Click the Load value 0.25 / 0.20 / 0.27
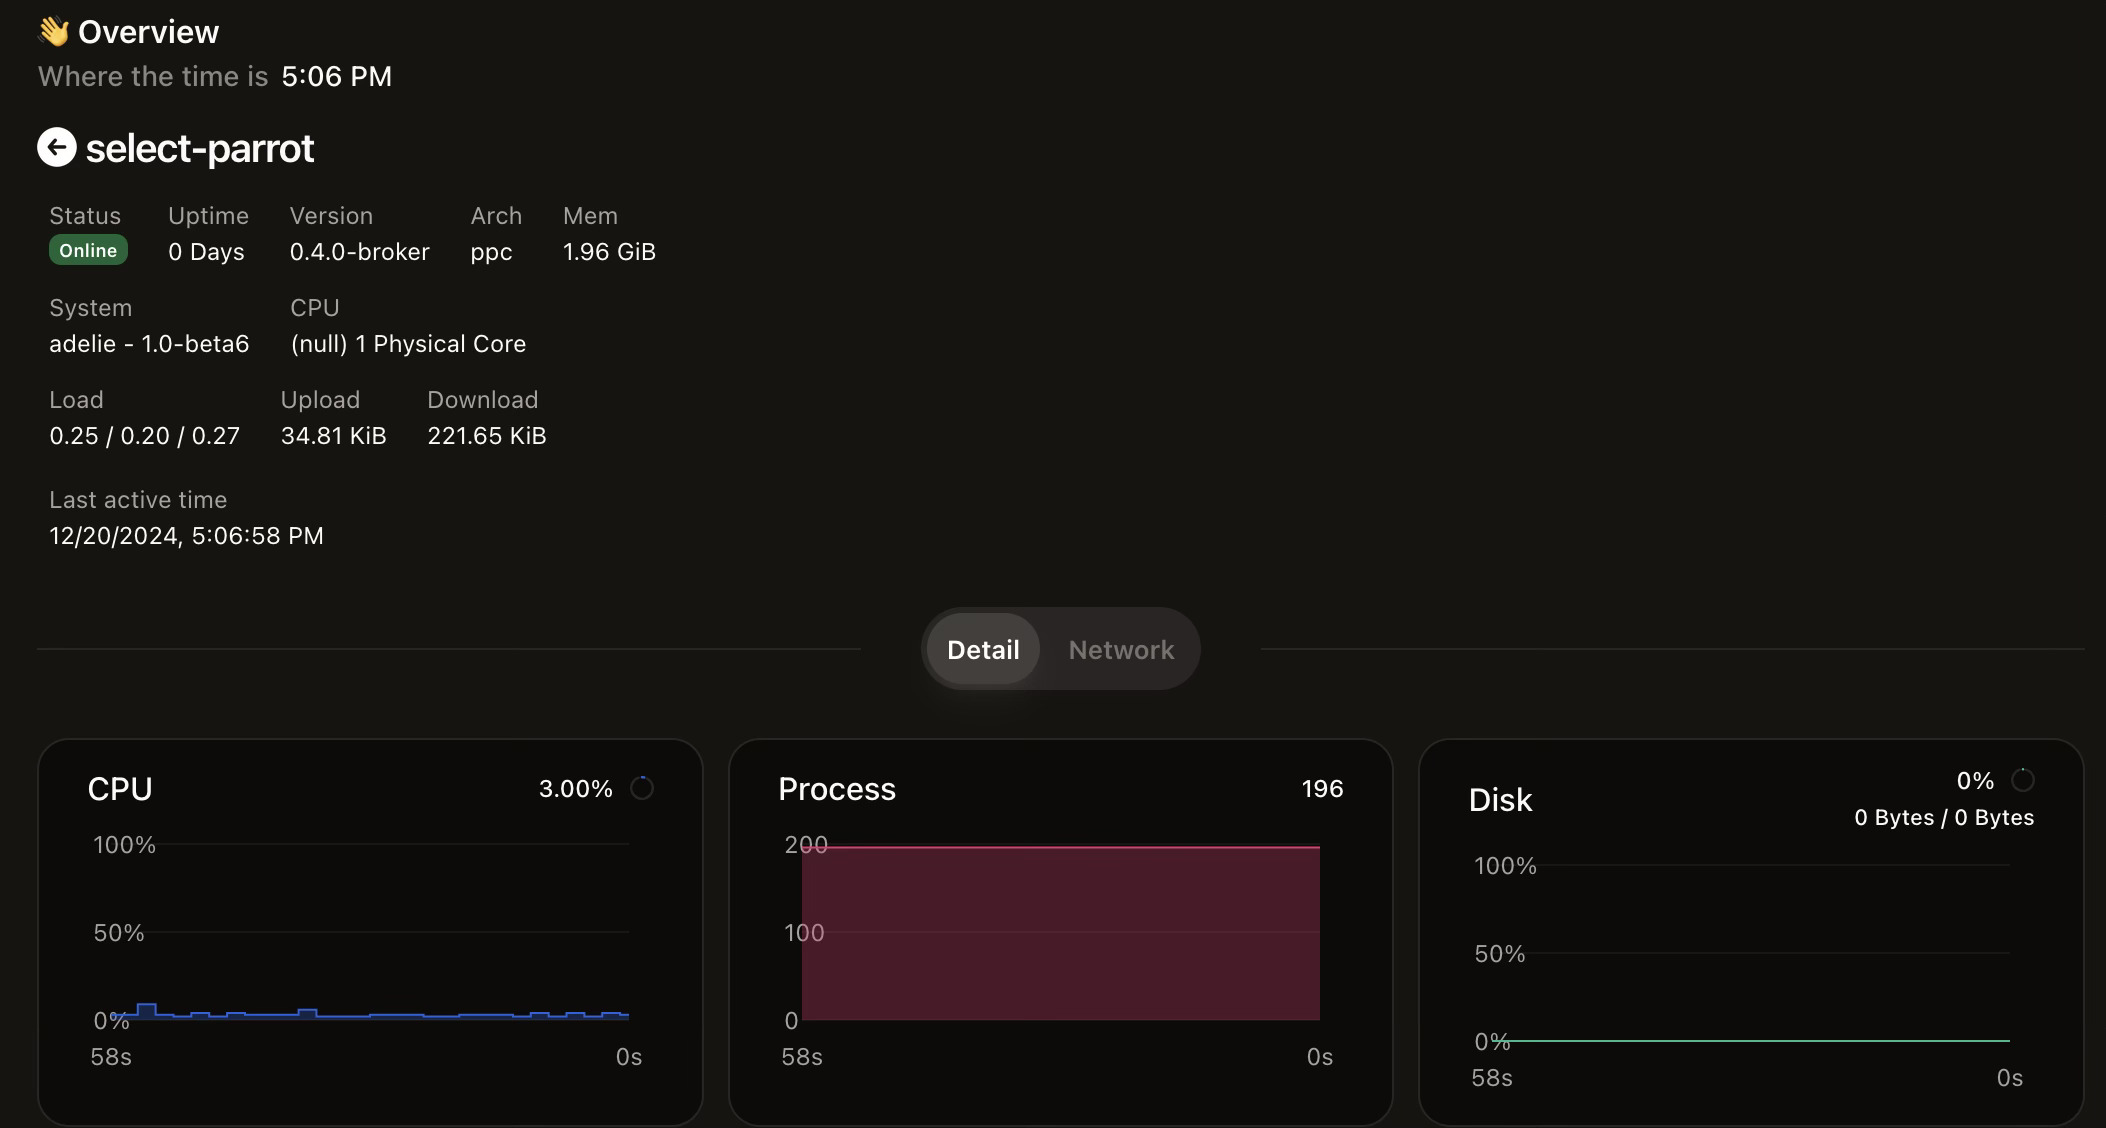2106x1128 pixels. (x=145, y=436)
